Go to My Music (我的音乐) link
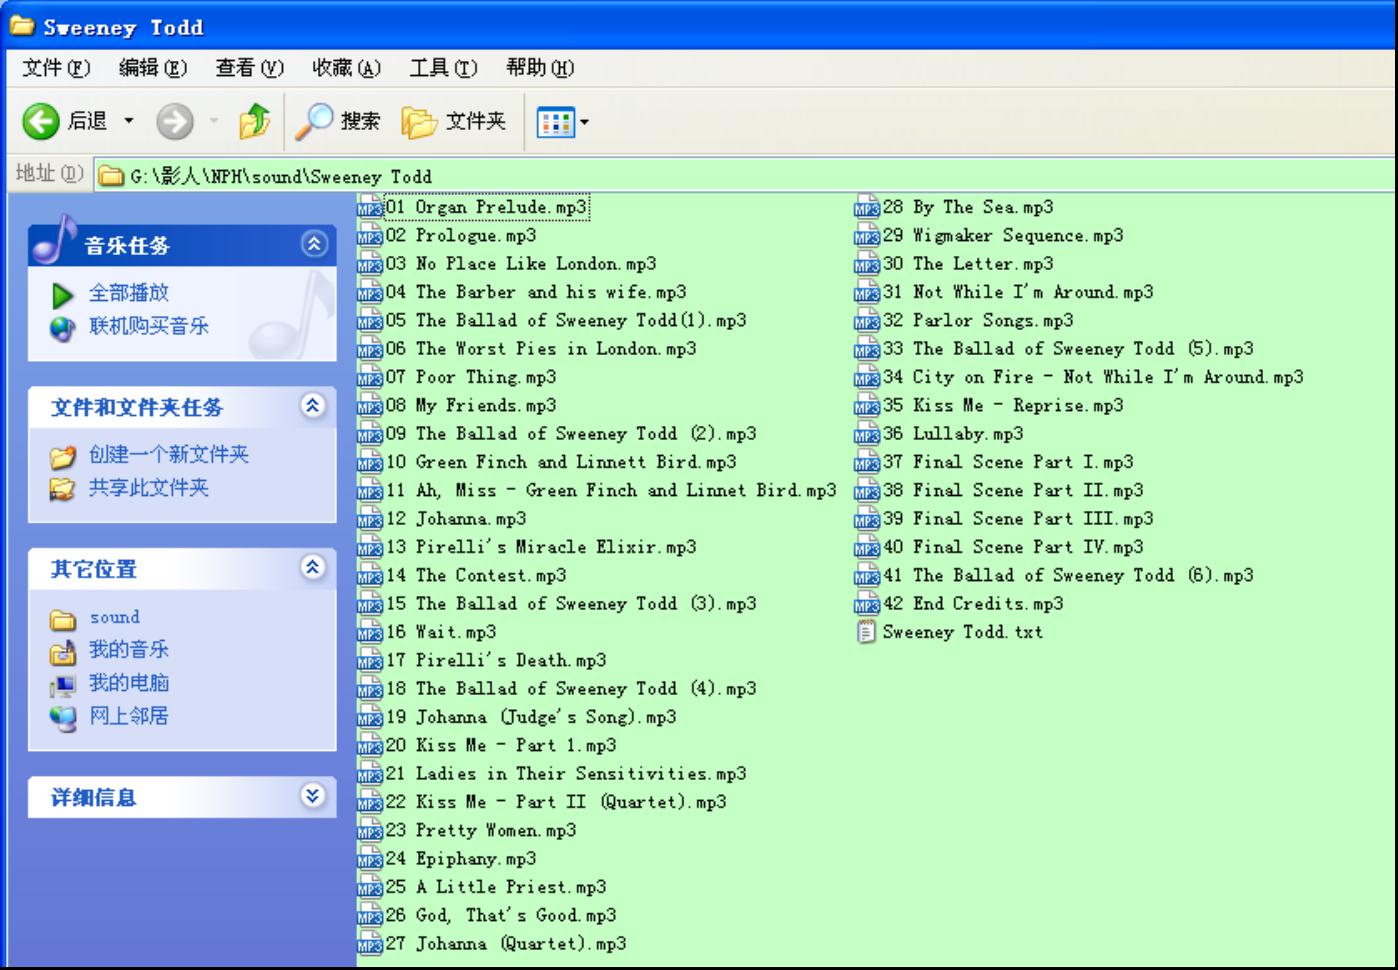1398x970 pixels. click(x=129, y=650)
